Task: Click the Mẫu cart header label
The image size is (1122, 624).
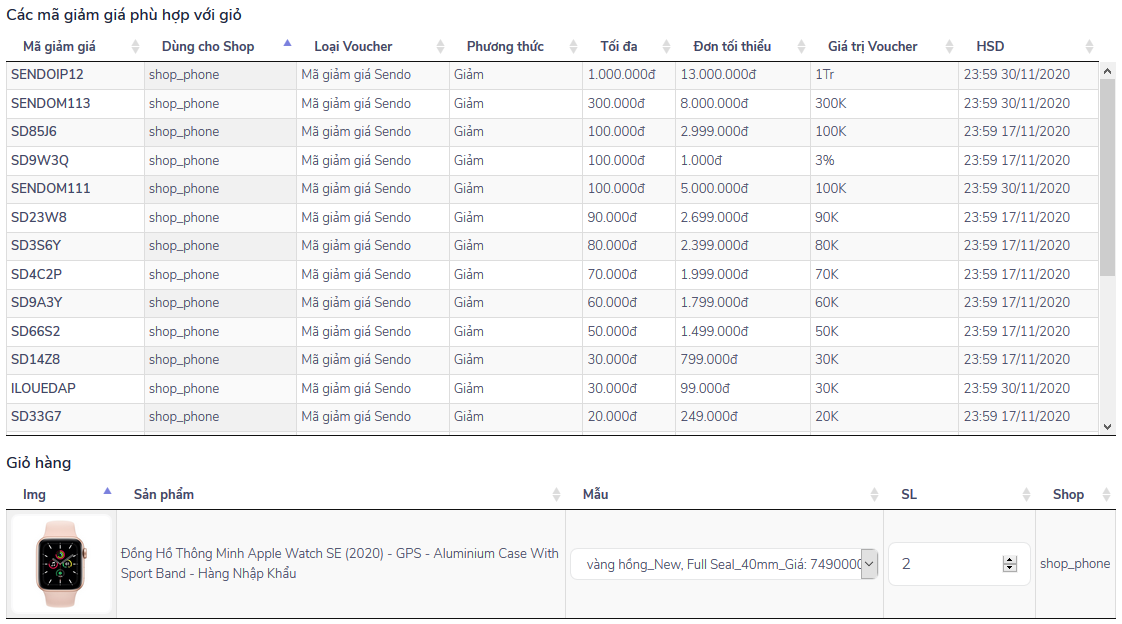Action: tap(595, 494)
